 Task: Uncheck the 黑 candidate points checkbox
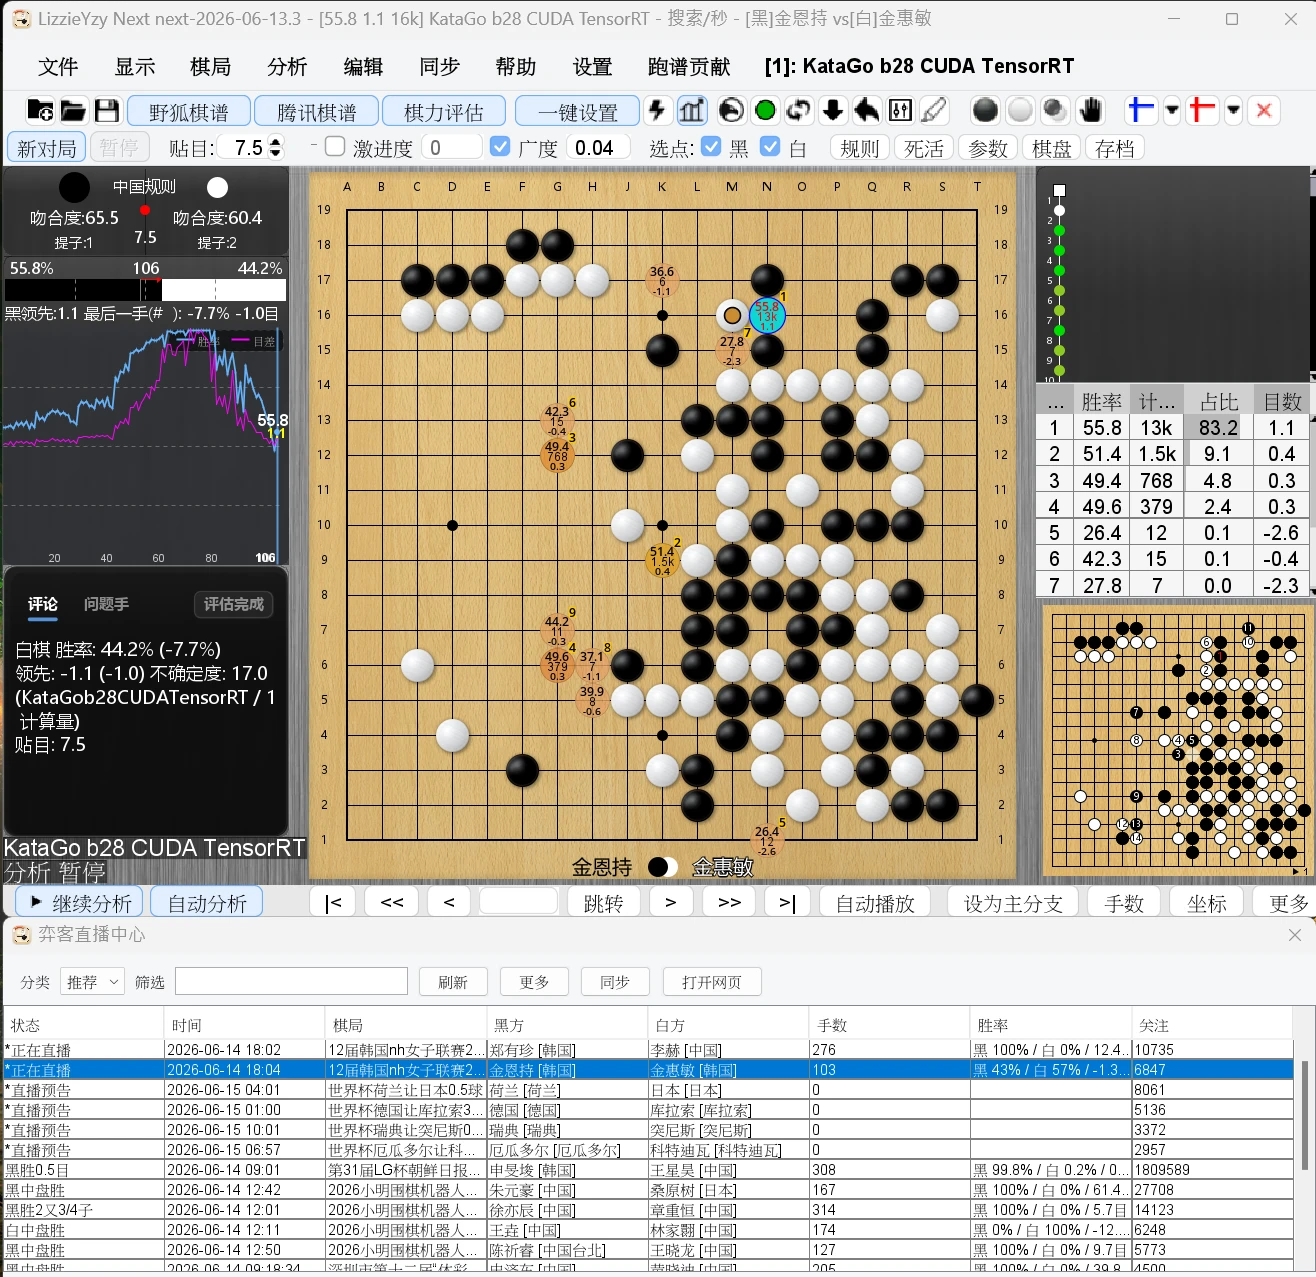711,147
